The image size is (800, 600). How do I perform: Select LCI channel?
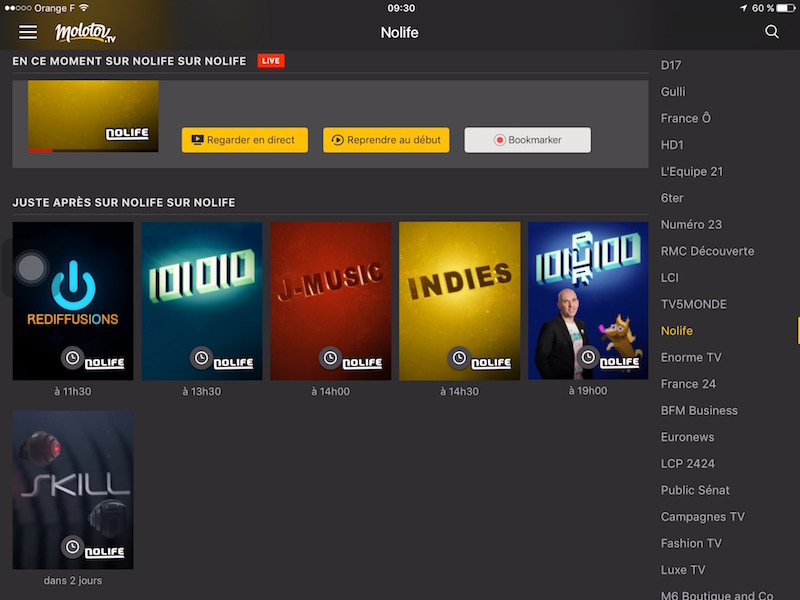(670, 278)
